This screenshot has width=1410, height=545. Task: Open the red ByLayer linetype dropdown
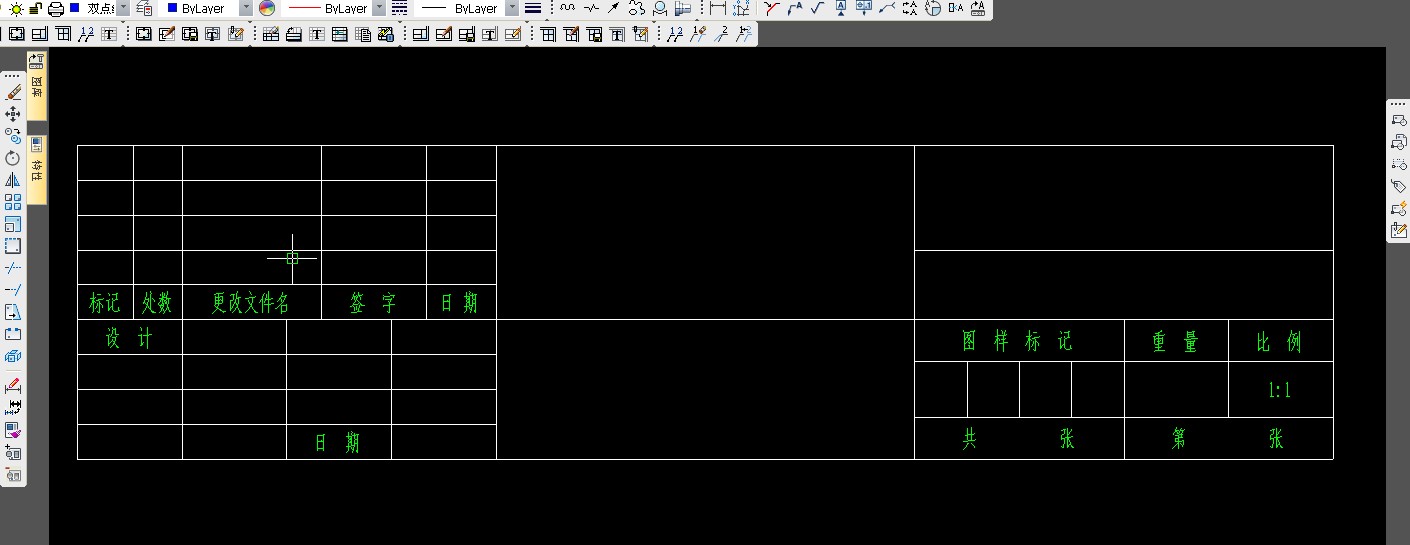click(379, 8)
